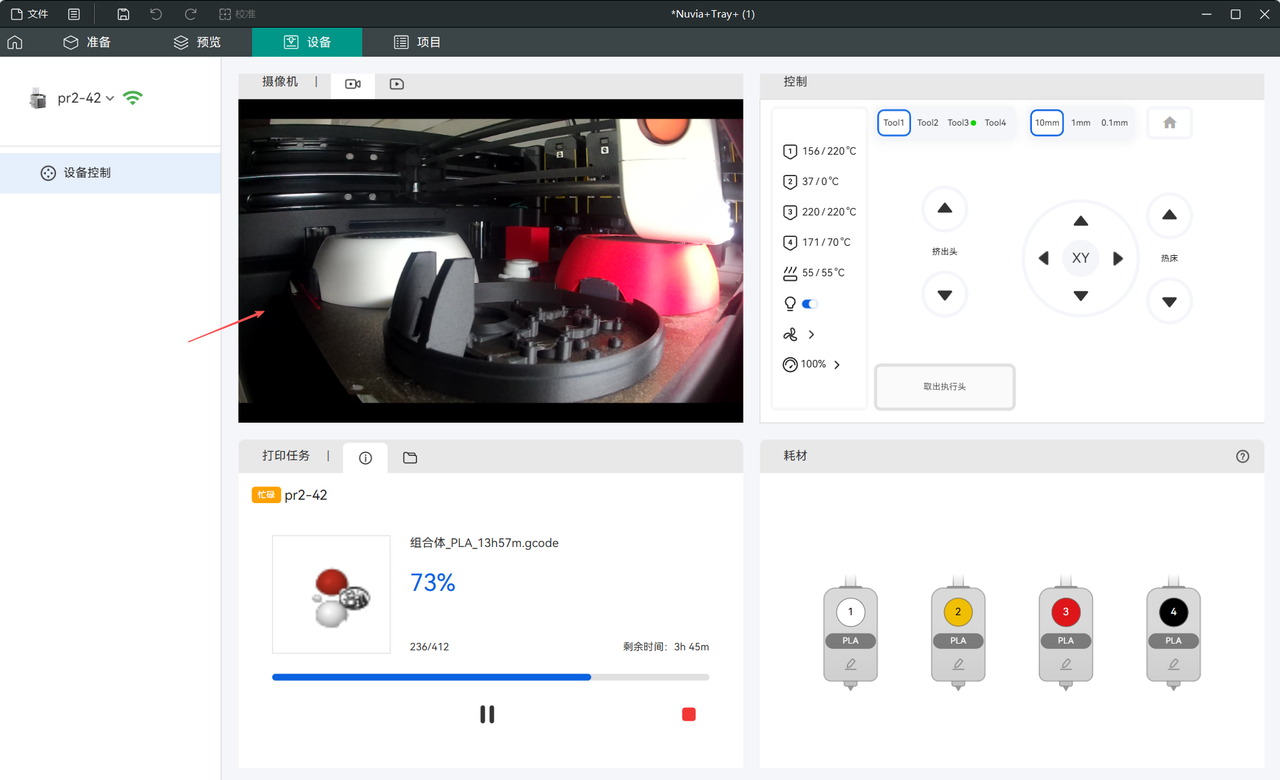Click the filament help question mark icon

pos(1242,456)
